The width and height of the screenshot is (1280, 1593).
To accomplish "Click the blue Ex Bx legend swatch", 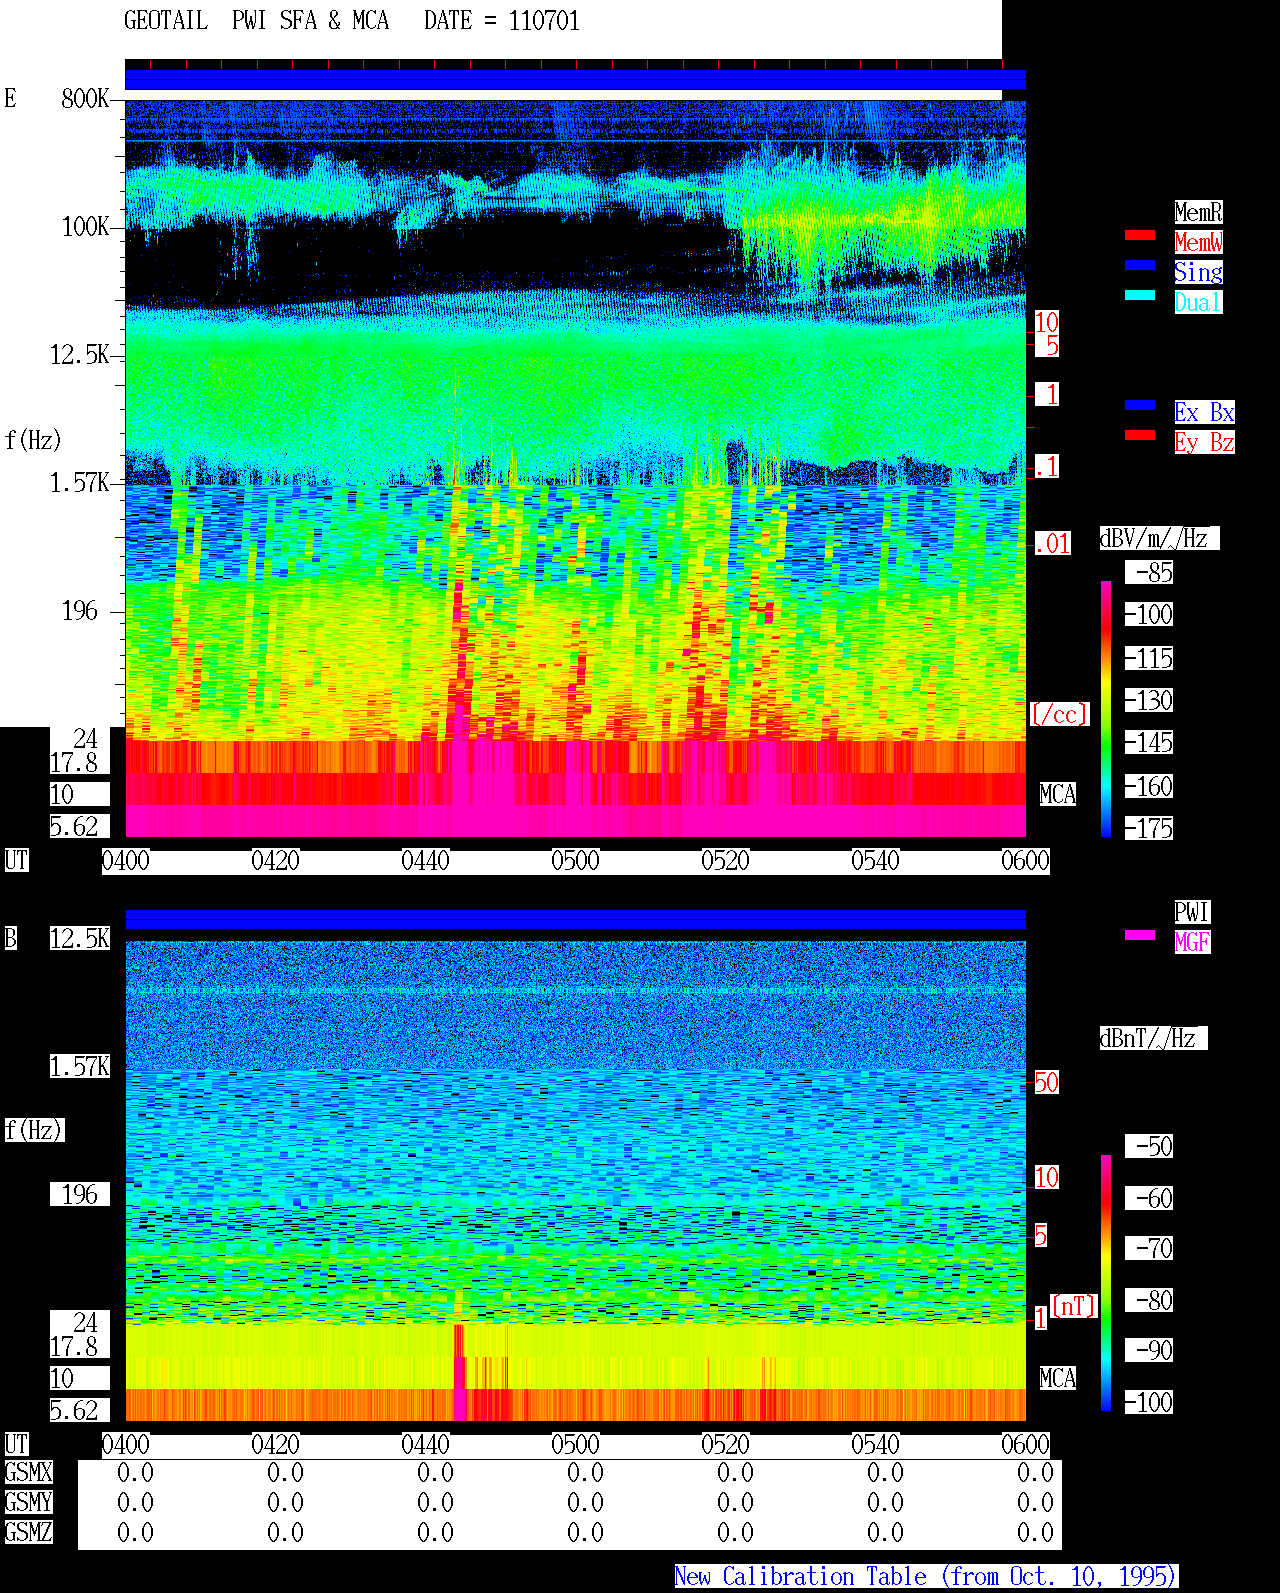I will click(x=1140, y=405).
